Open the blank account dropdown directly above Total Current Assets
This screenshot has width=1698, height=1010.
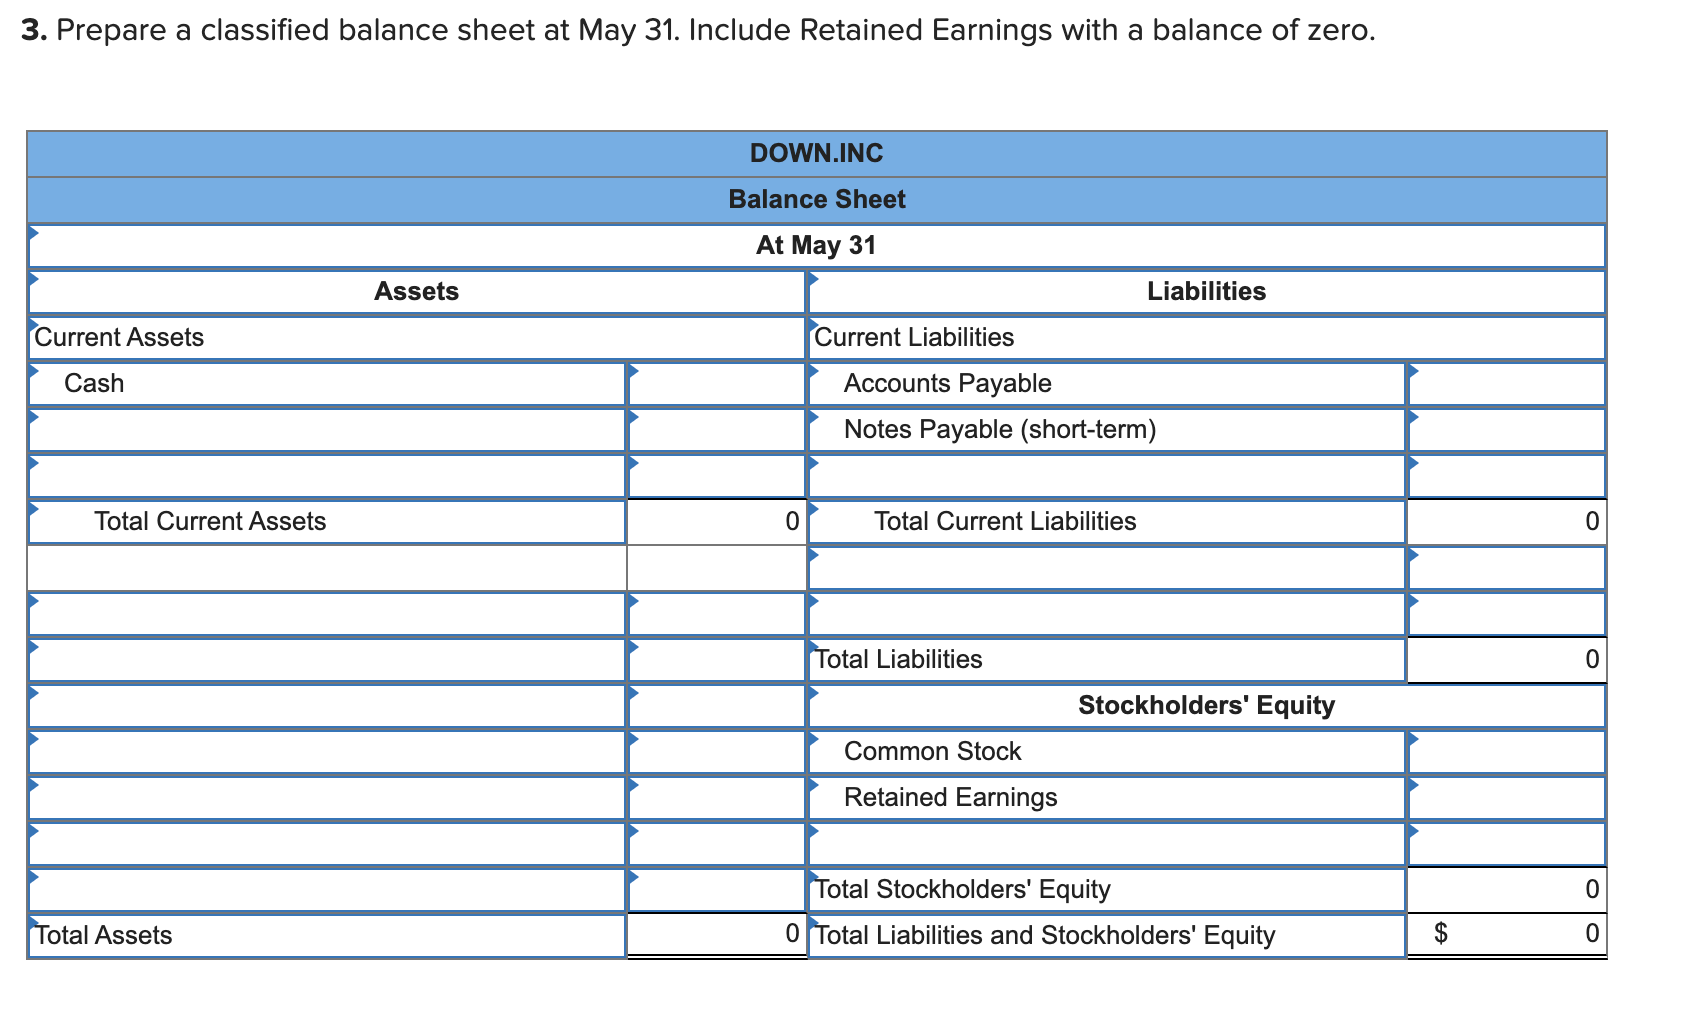coord(327,476)
